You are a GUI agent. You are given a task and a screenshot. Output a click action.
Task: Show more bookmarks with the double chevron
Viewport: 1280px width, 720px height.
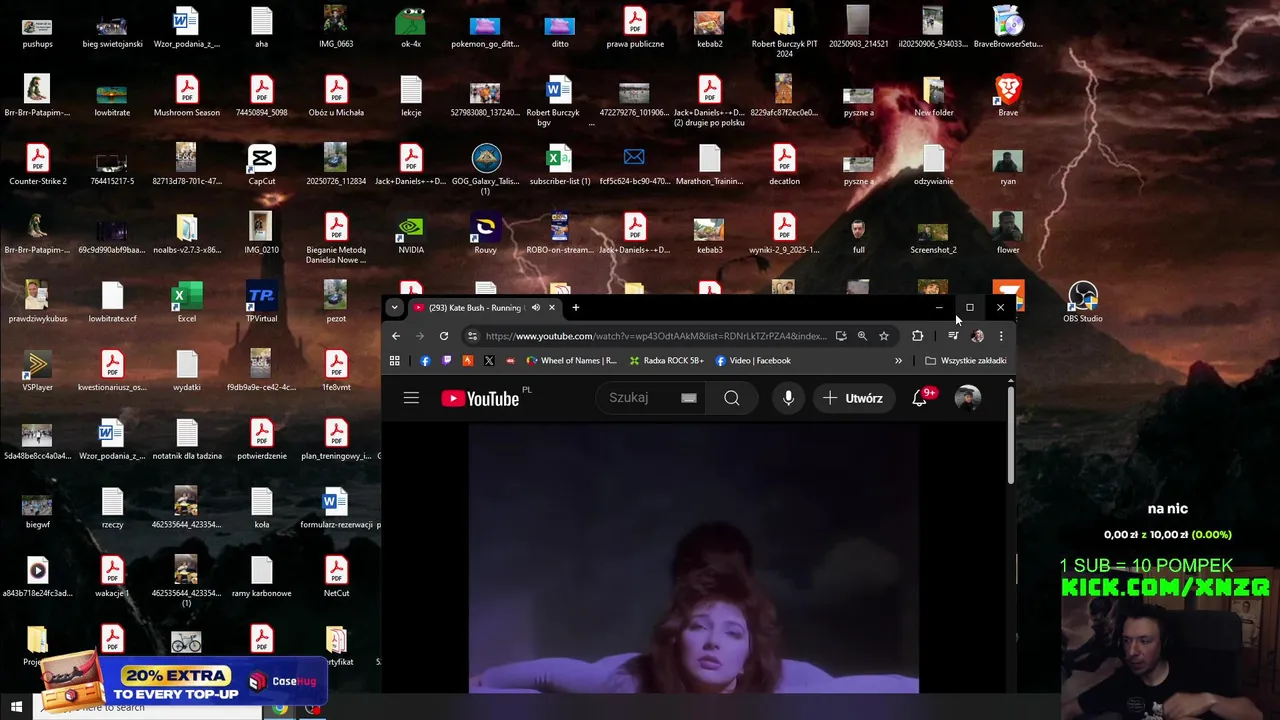[898, 361]
